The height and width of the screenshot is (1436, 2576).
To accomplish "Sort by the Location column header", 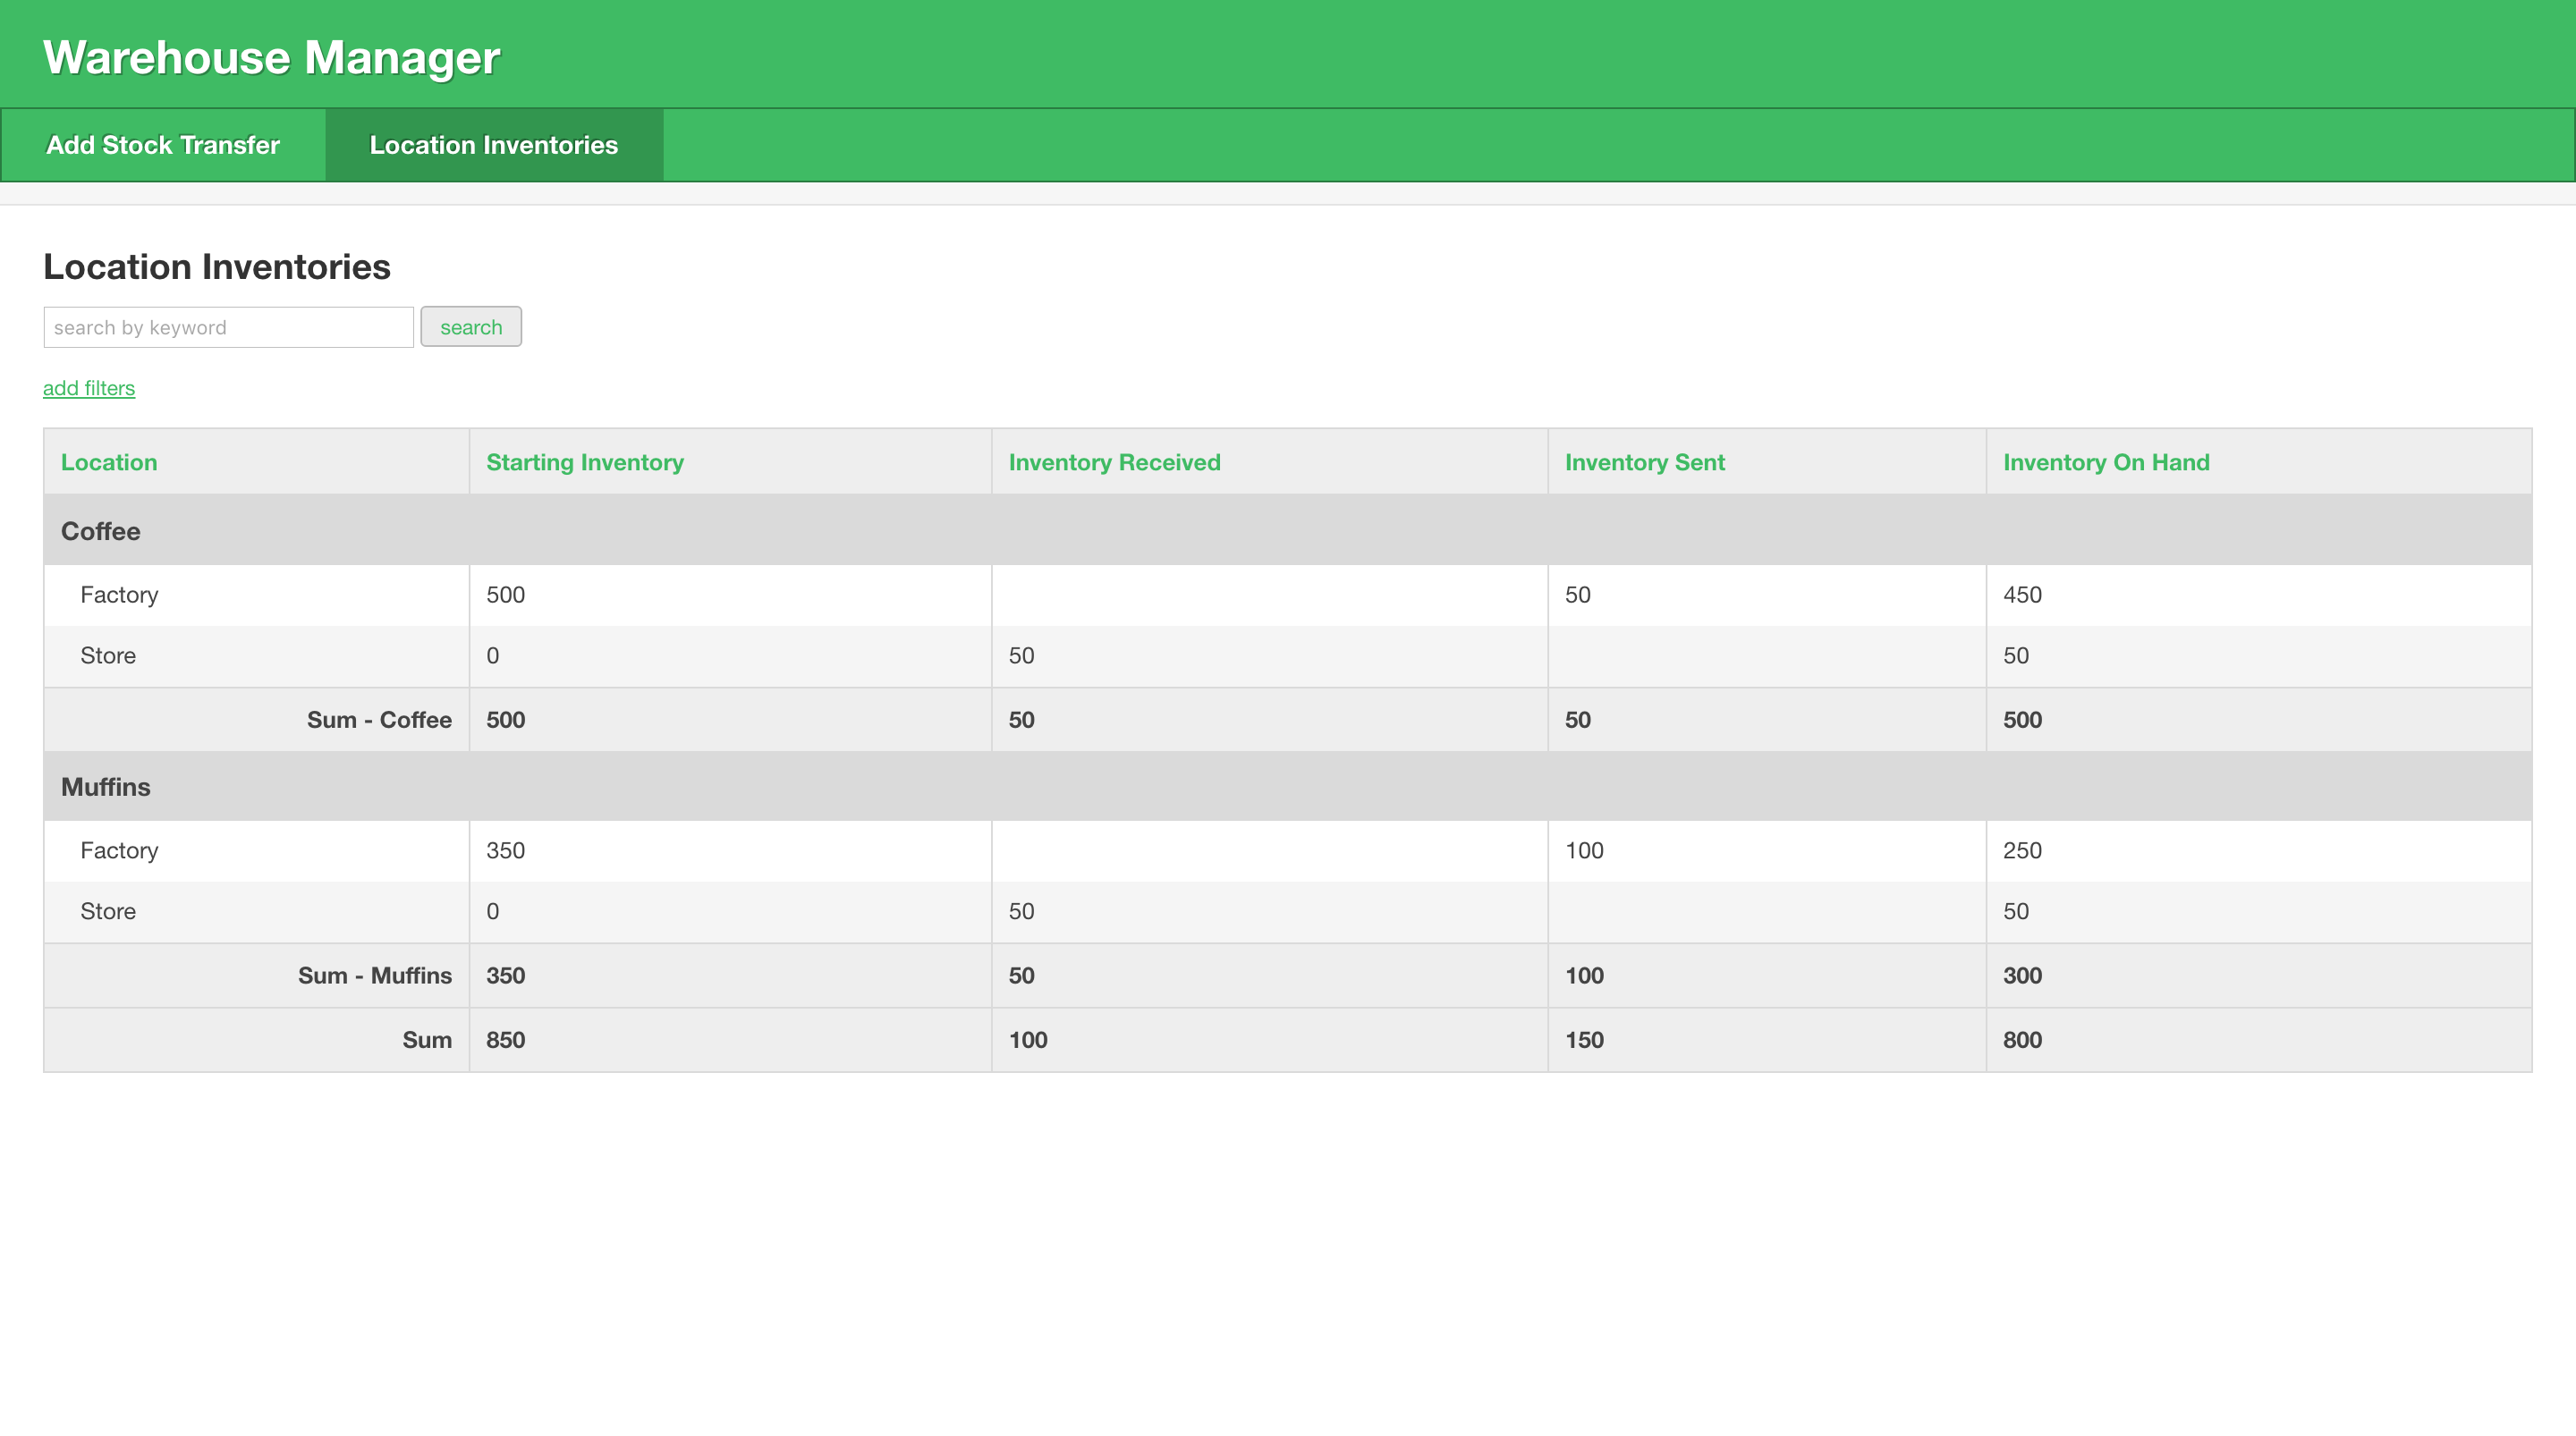I will [109, 462].
